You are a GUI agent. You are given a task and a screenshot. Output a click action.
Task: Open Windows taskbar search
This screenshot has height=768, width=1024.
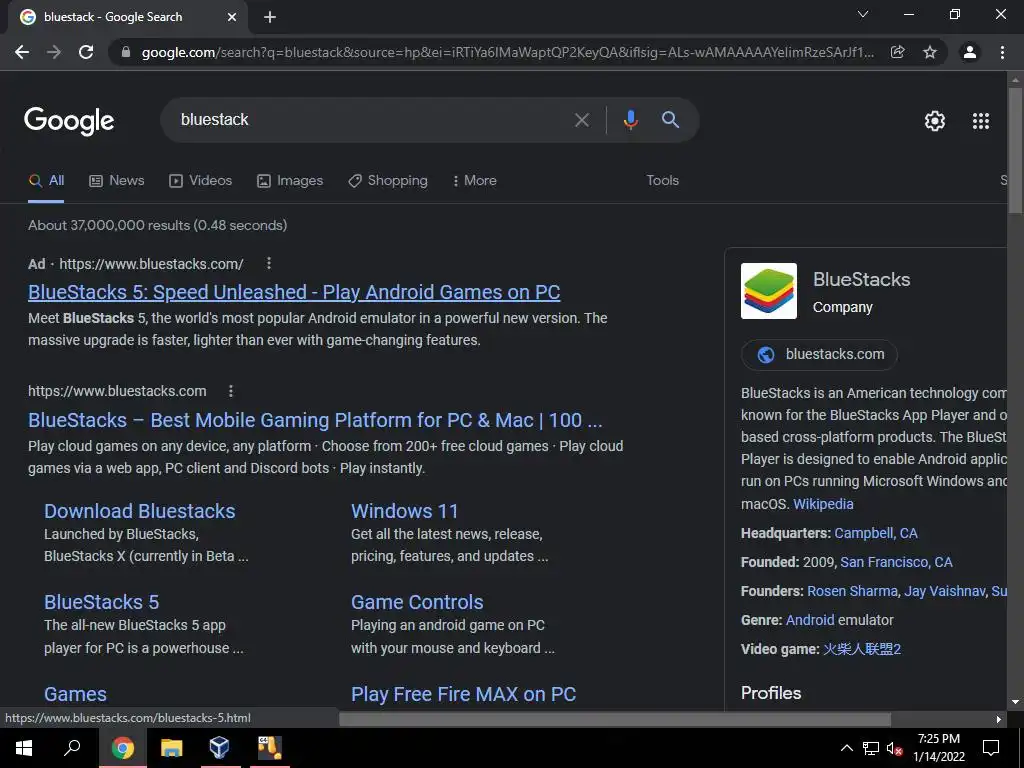coord(72,748)
